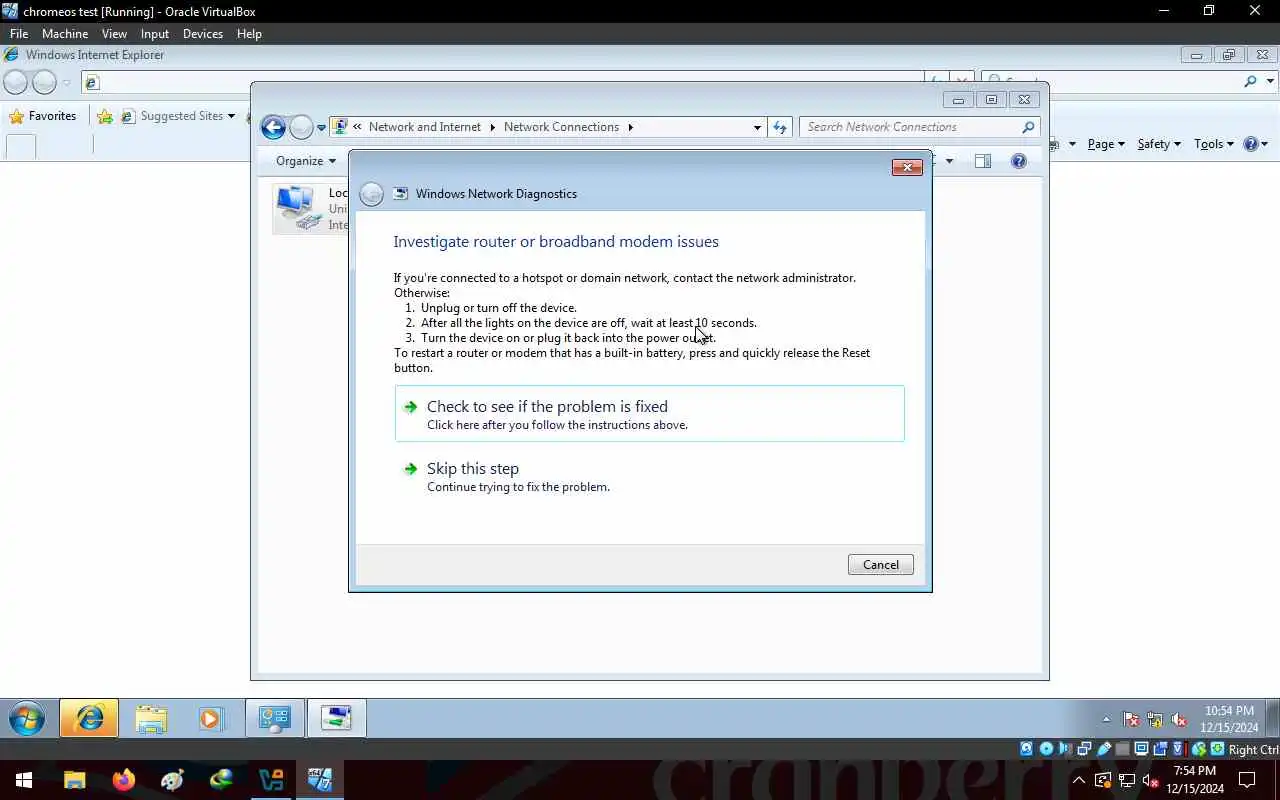
Task: Refresh the Network Connections address bar
Action: pyautogui.click(x=781, y=127)
